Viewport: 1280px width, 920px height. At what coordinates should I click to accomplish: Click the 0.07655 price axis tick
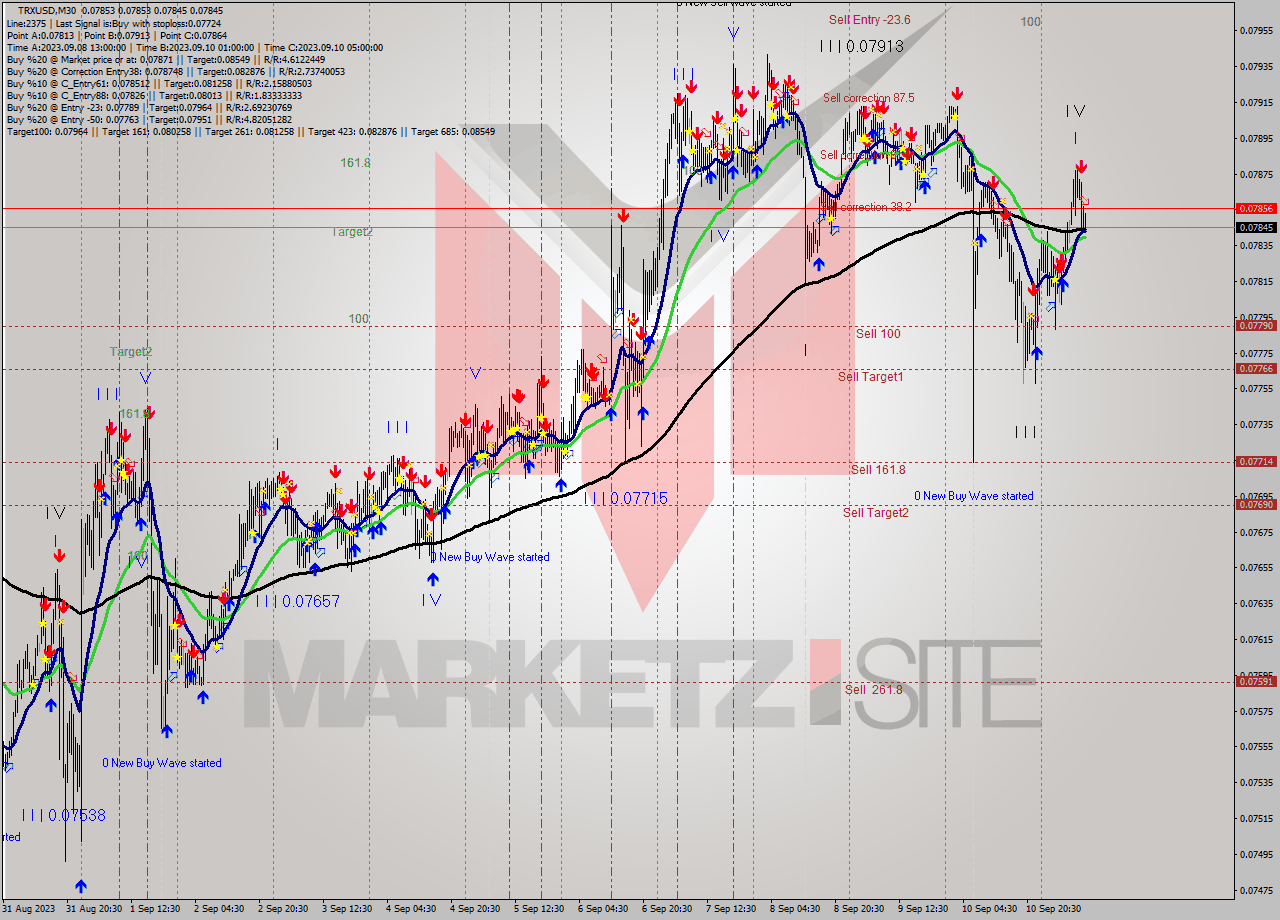[1256, 567]
